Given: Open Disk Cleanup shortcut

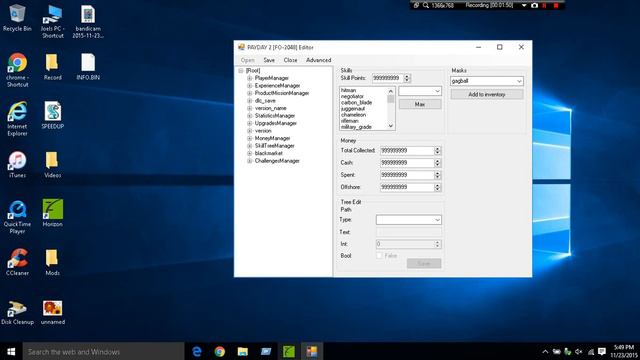Looking at the screenshot, I should (17, 313).
